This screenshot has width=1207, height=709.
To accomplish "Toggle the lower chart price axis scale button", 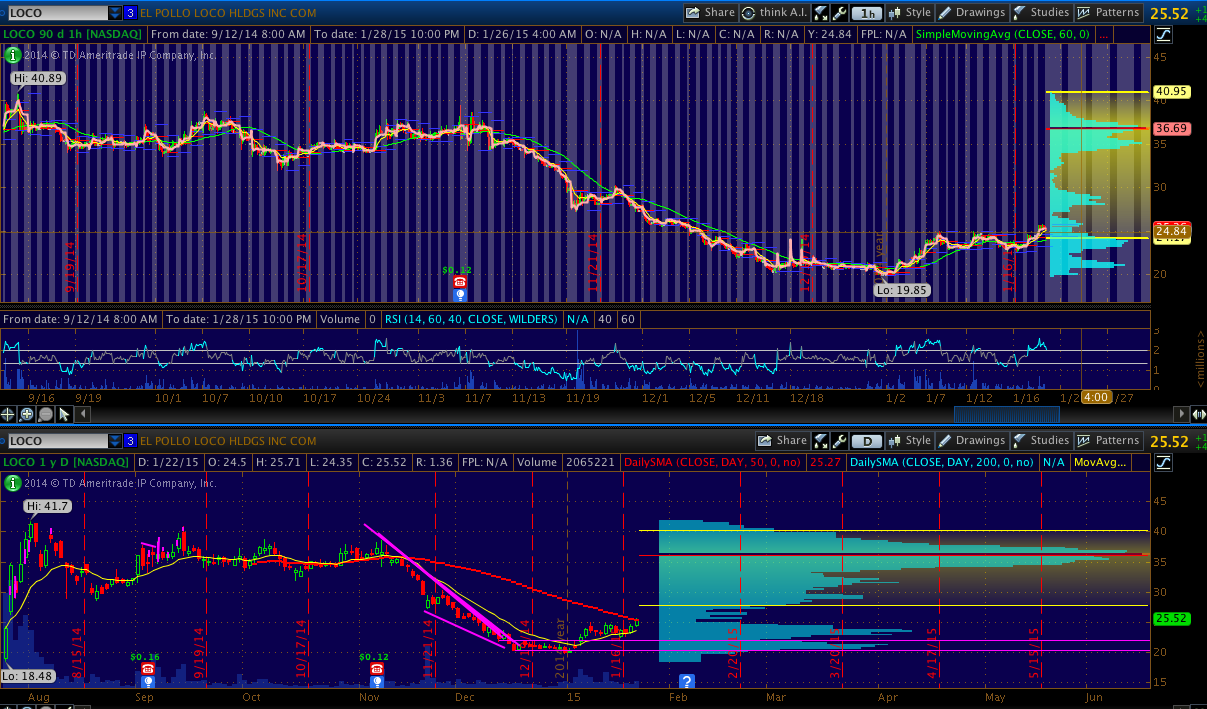I will pyautogui.click(x=1163, y=463).
